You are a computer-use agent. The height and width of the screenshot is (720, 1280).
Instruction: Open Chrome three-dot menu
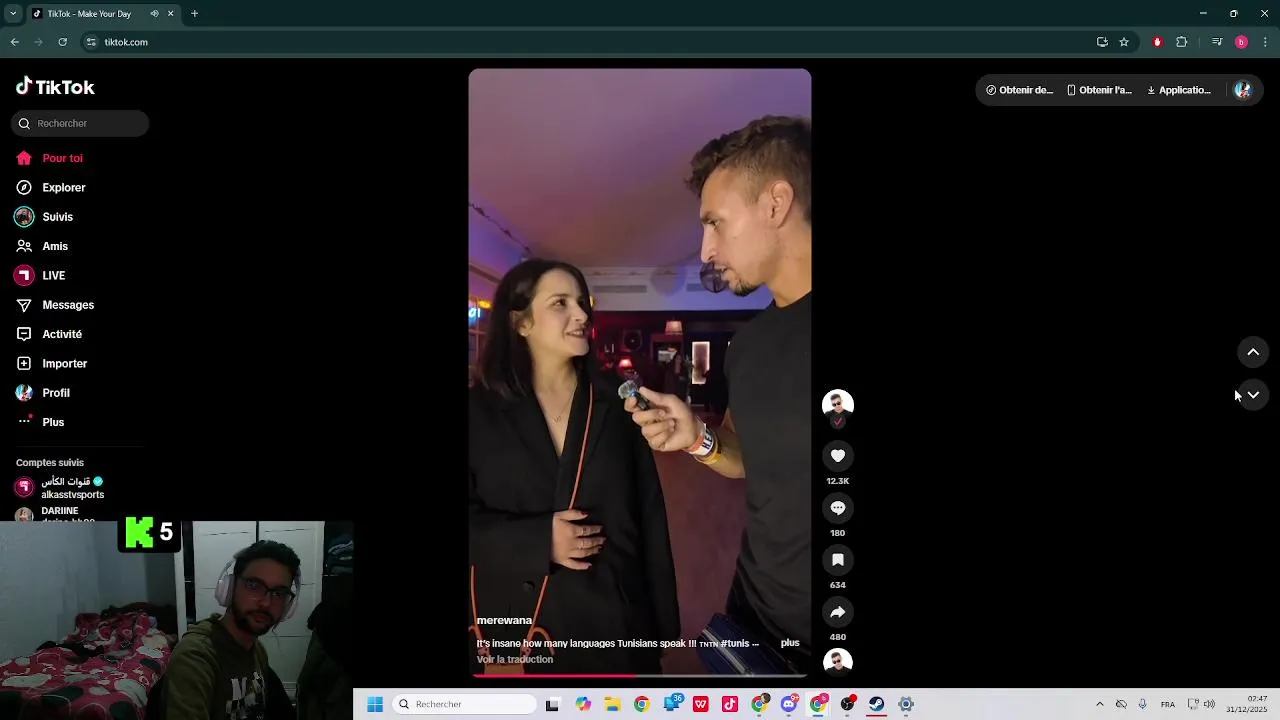pos(1265,42)
